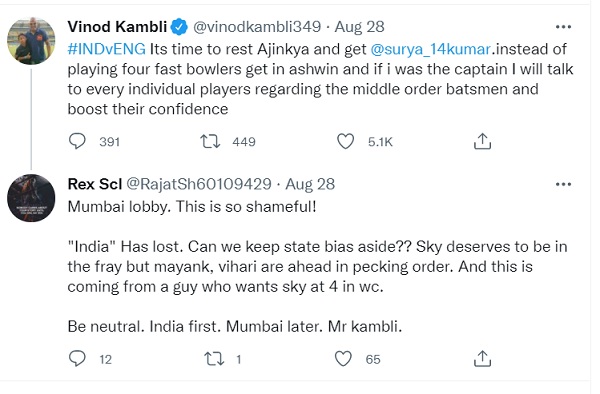This screenshot has height=394, width=600.
Task: Open Vinod Kambli's profile name
Action: click(x=117, y=27)
